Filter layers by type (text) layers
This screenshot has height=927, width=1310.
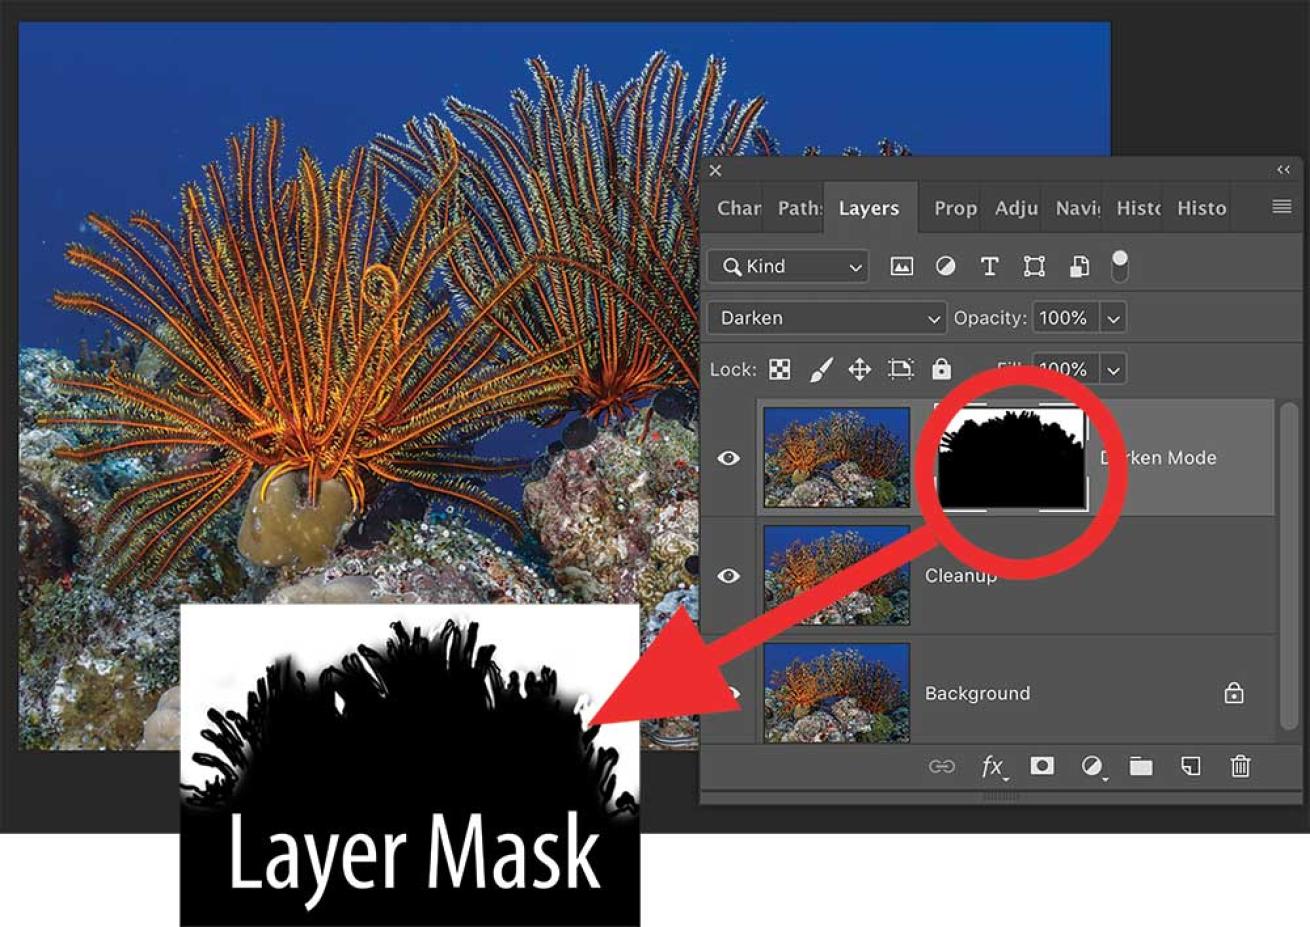point(989,266)
